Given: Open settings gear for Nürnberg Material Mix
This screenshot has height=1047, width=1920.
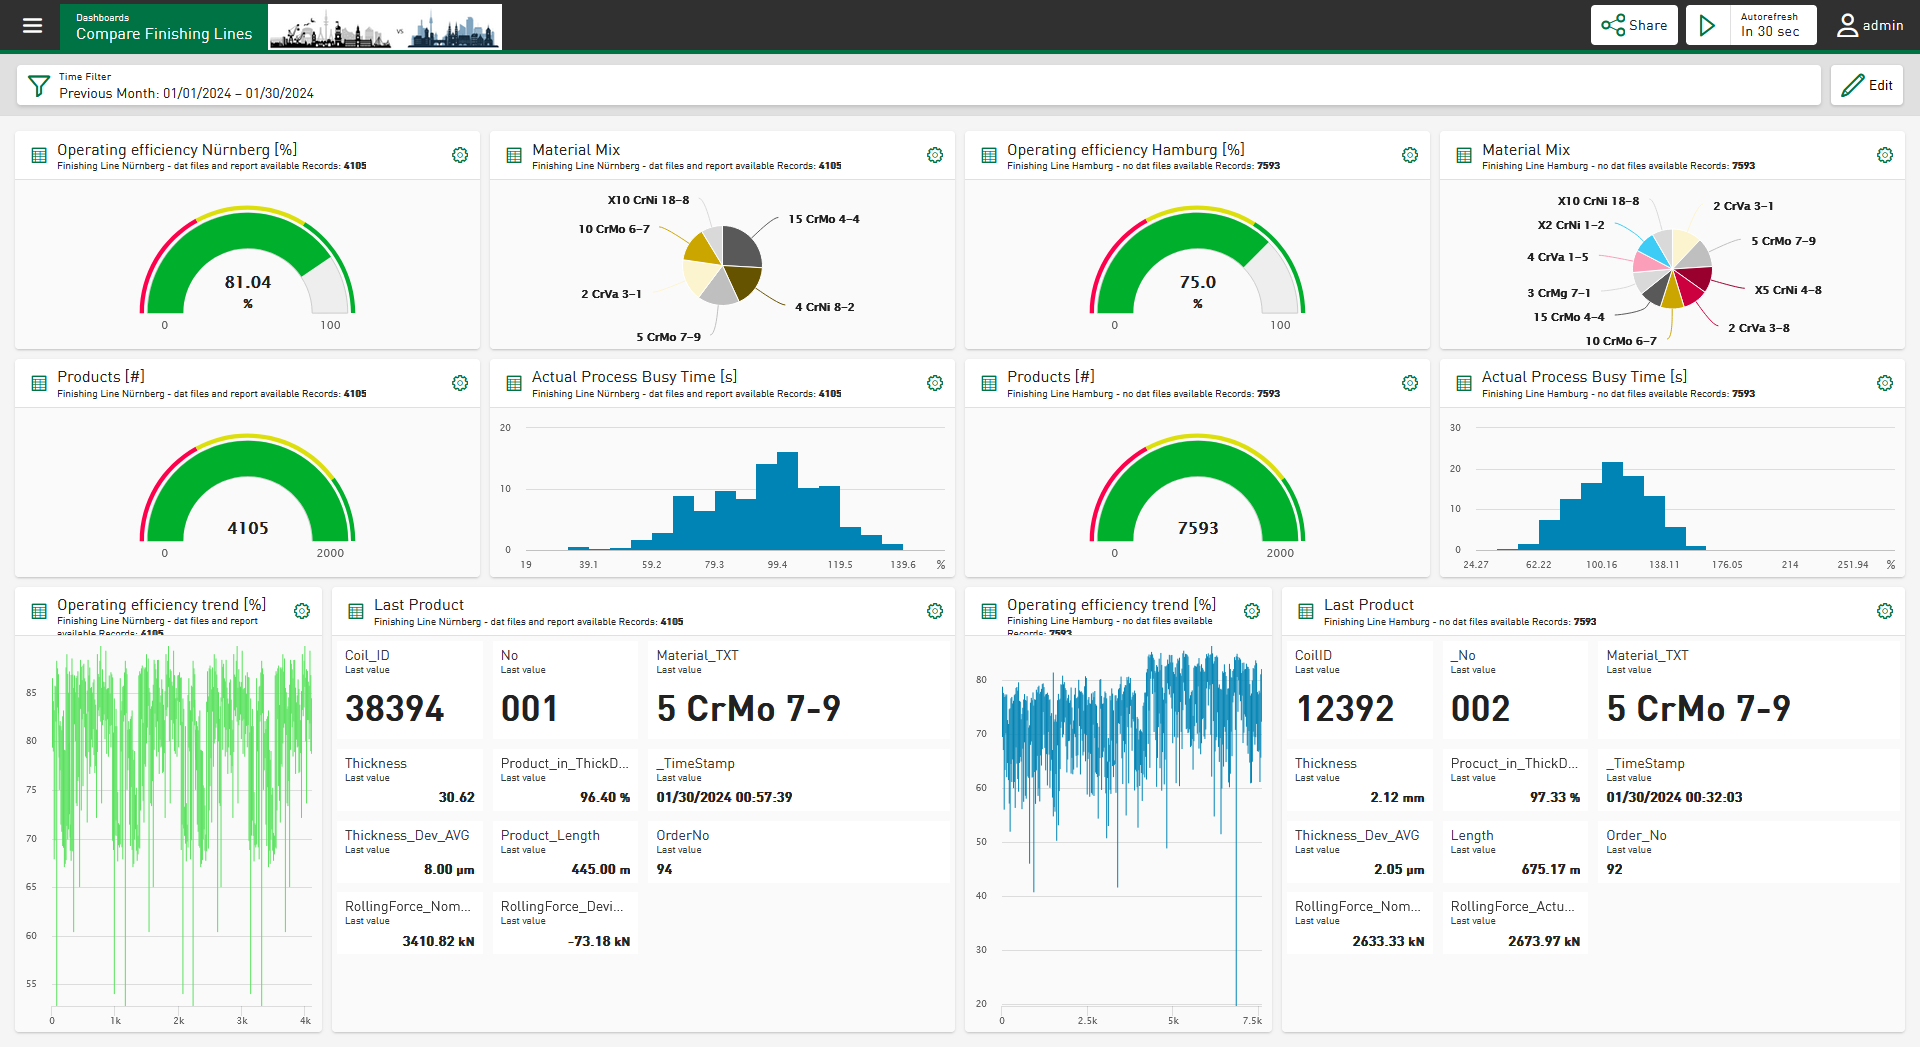Looking at the screenshot, I should tap(935, 155).
